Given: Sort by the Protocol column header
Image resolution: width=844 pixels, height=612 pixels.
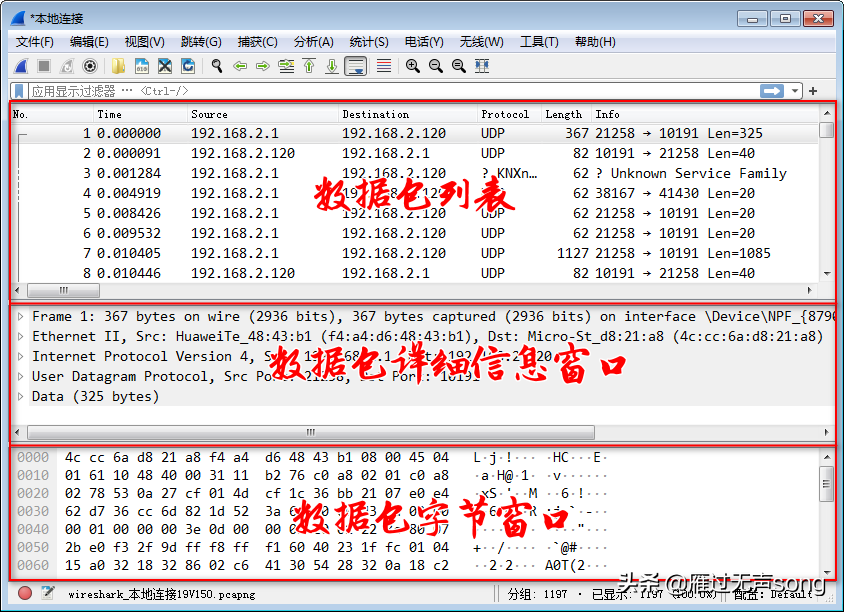Looking at the screenshot, I should click(509, 114).
